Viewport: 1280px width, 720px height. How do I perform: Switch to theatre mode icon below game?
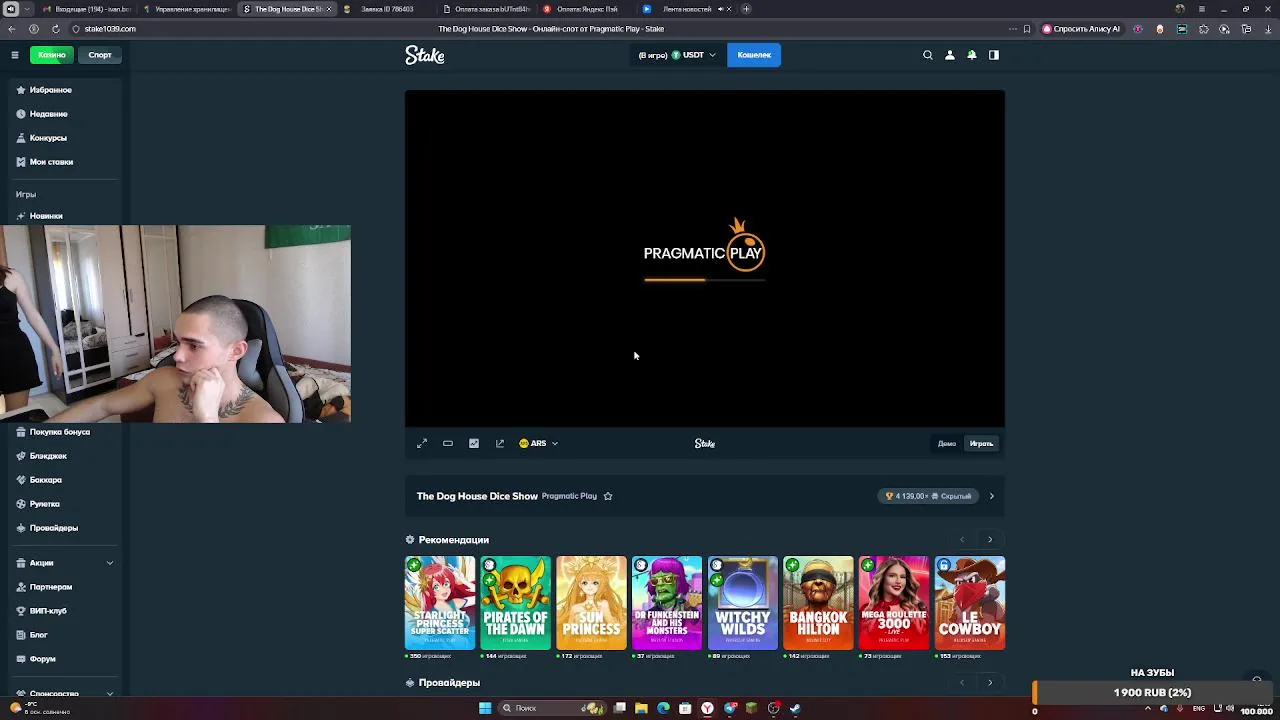point(448,443)
